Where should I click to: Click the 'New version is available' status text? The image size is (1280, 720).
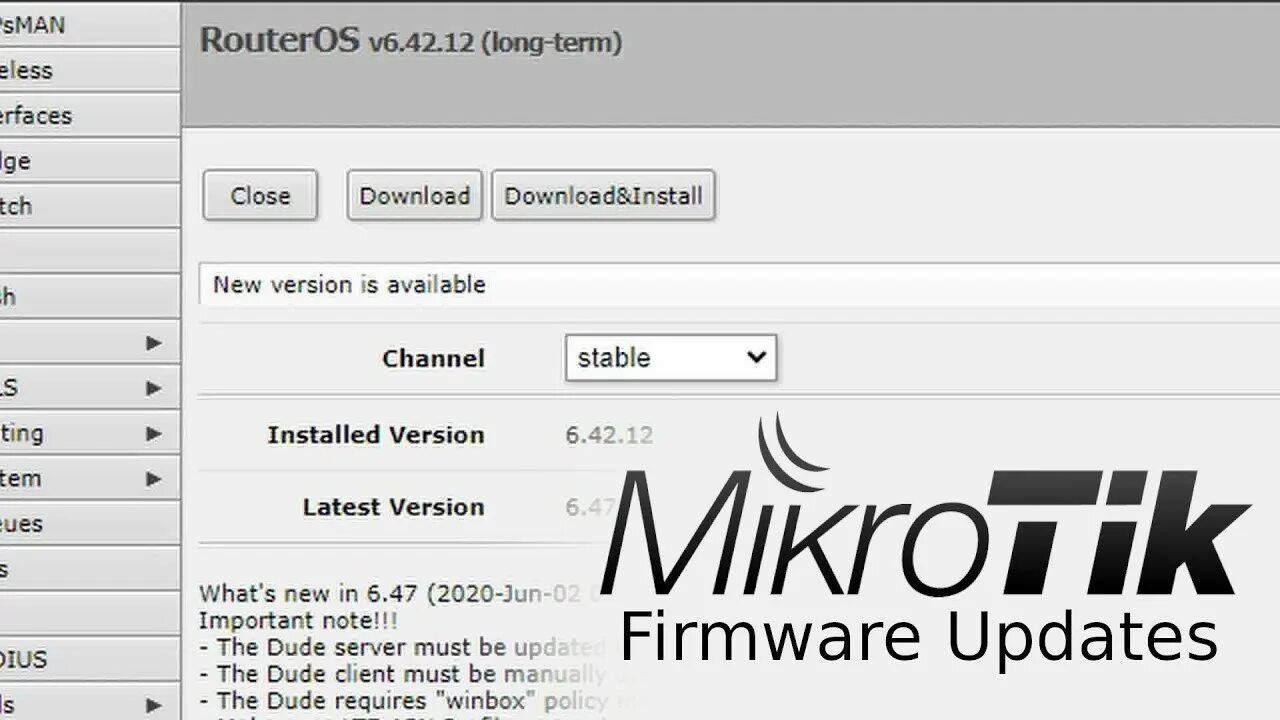[x=349, y=284]
